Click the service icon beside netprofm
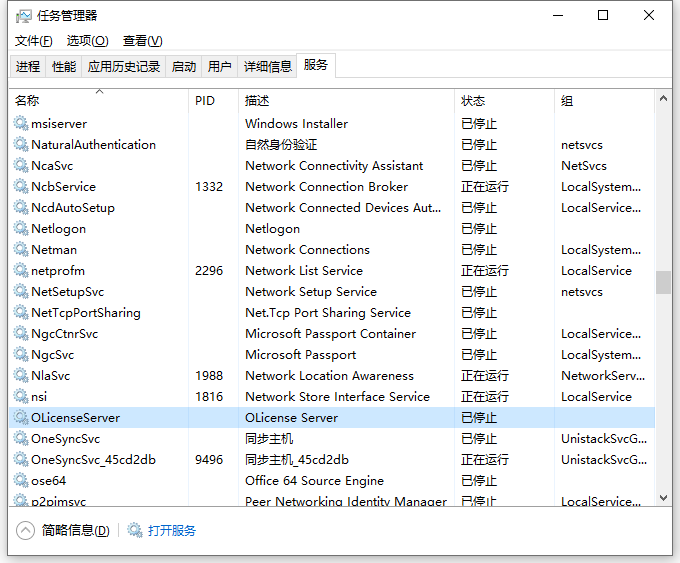 point(21,271)
